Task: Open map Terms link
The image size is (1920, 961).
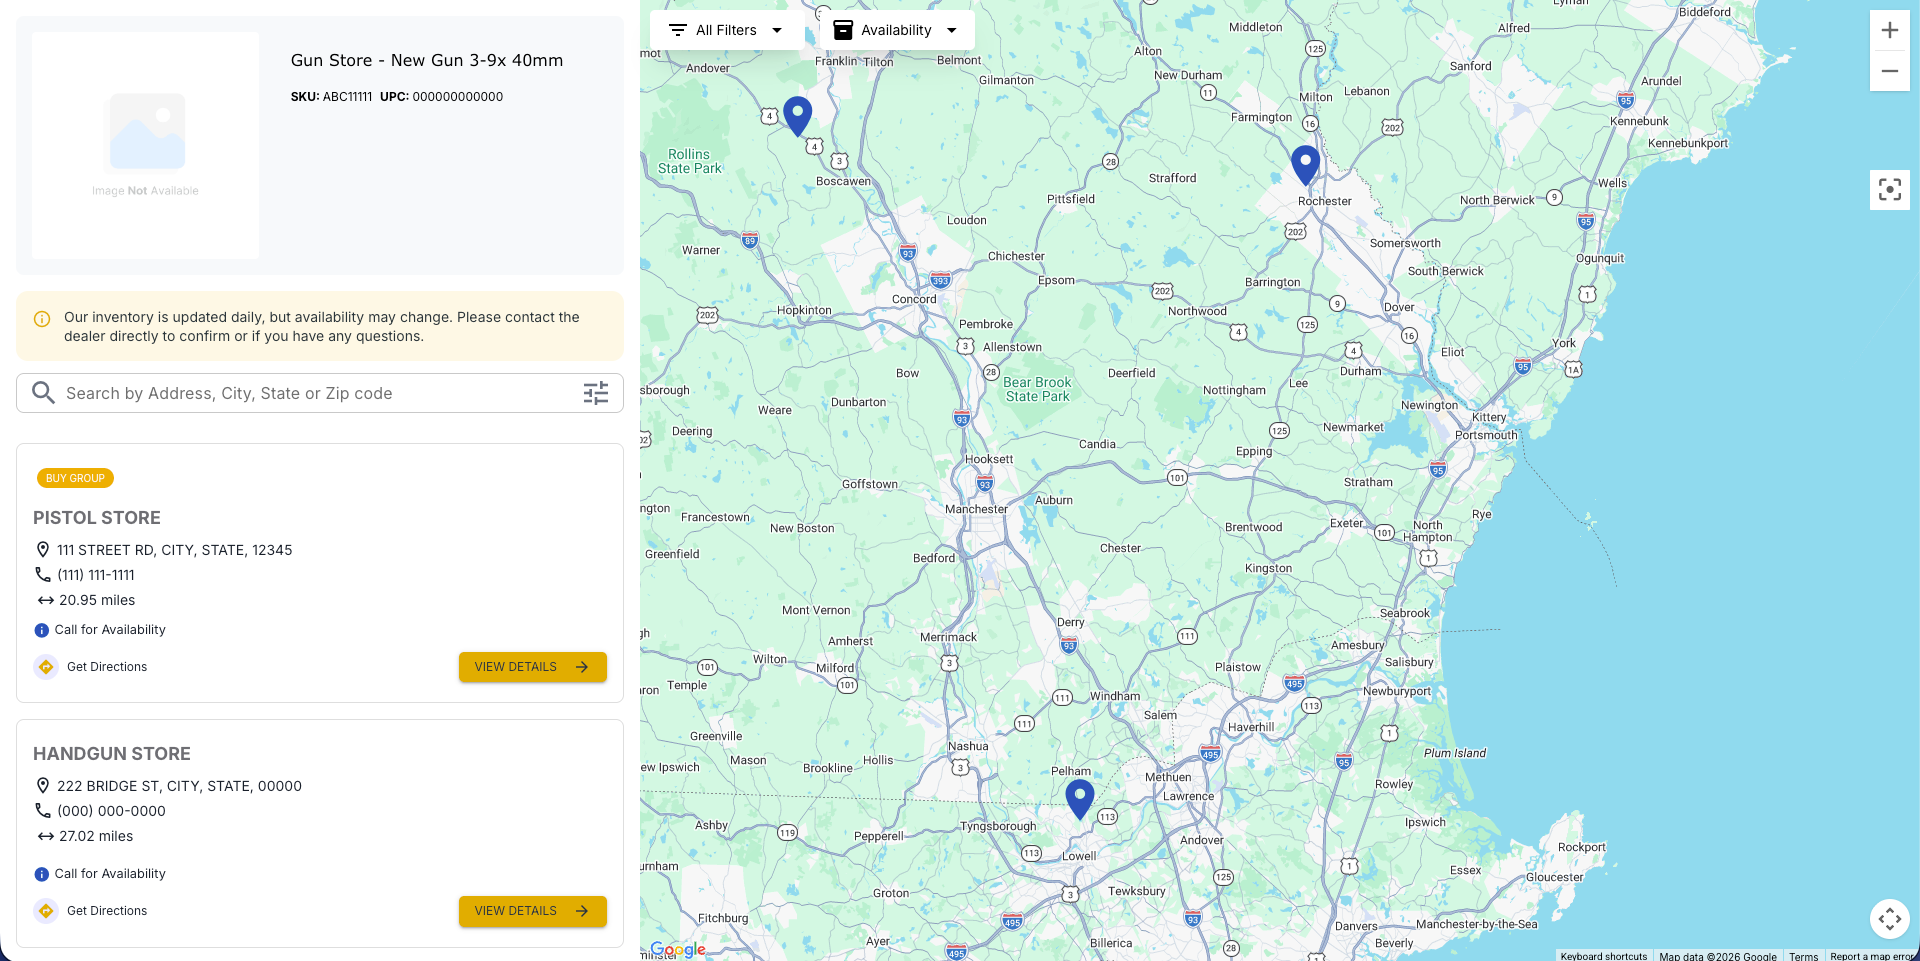Action: tap(1803, 956)
